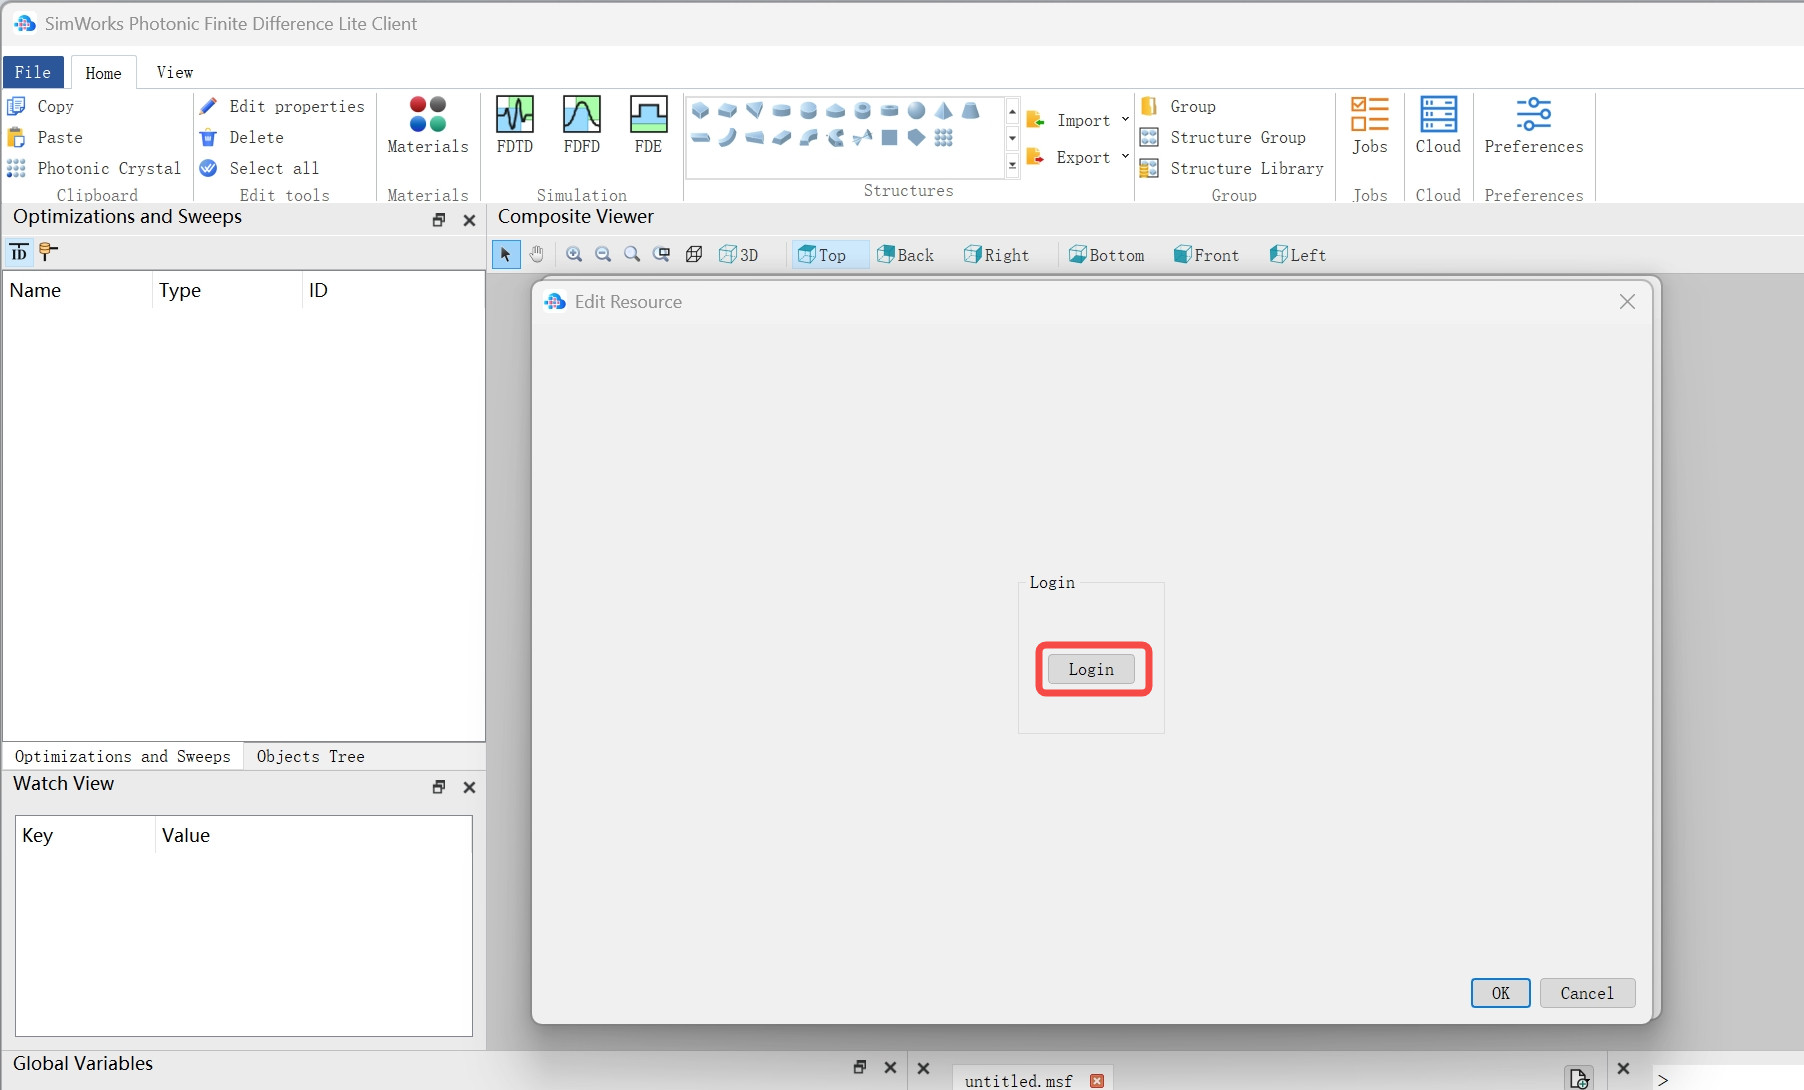Switch to the View ribbon tab
The image size is (1804, 1090).
click(175, 72)
